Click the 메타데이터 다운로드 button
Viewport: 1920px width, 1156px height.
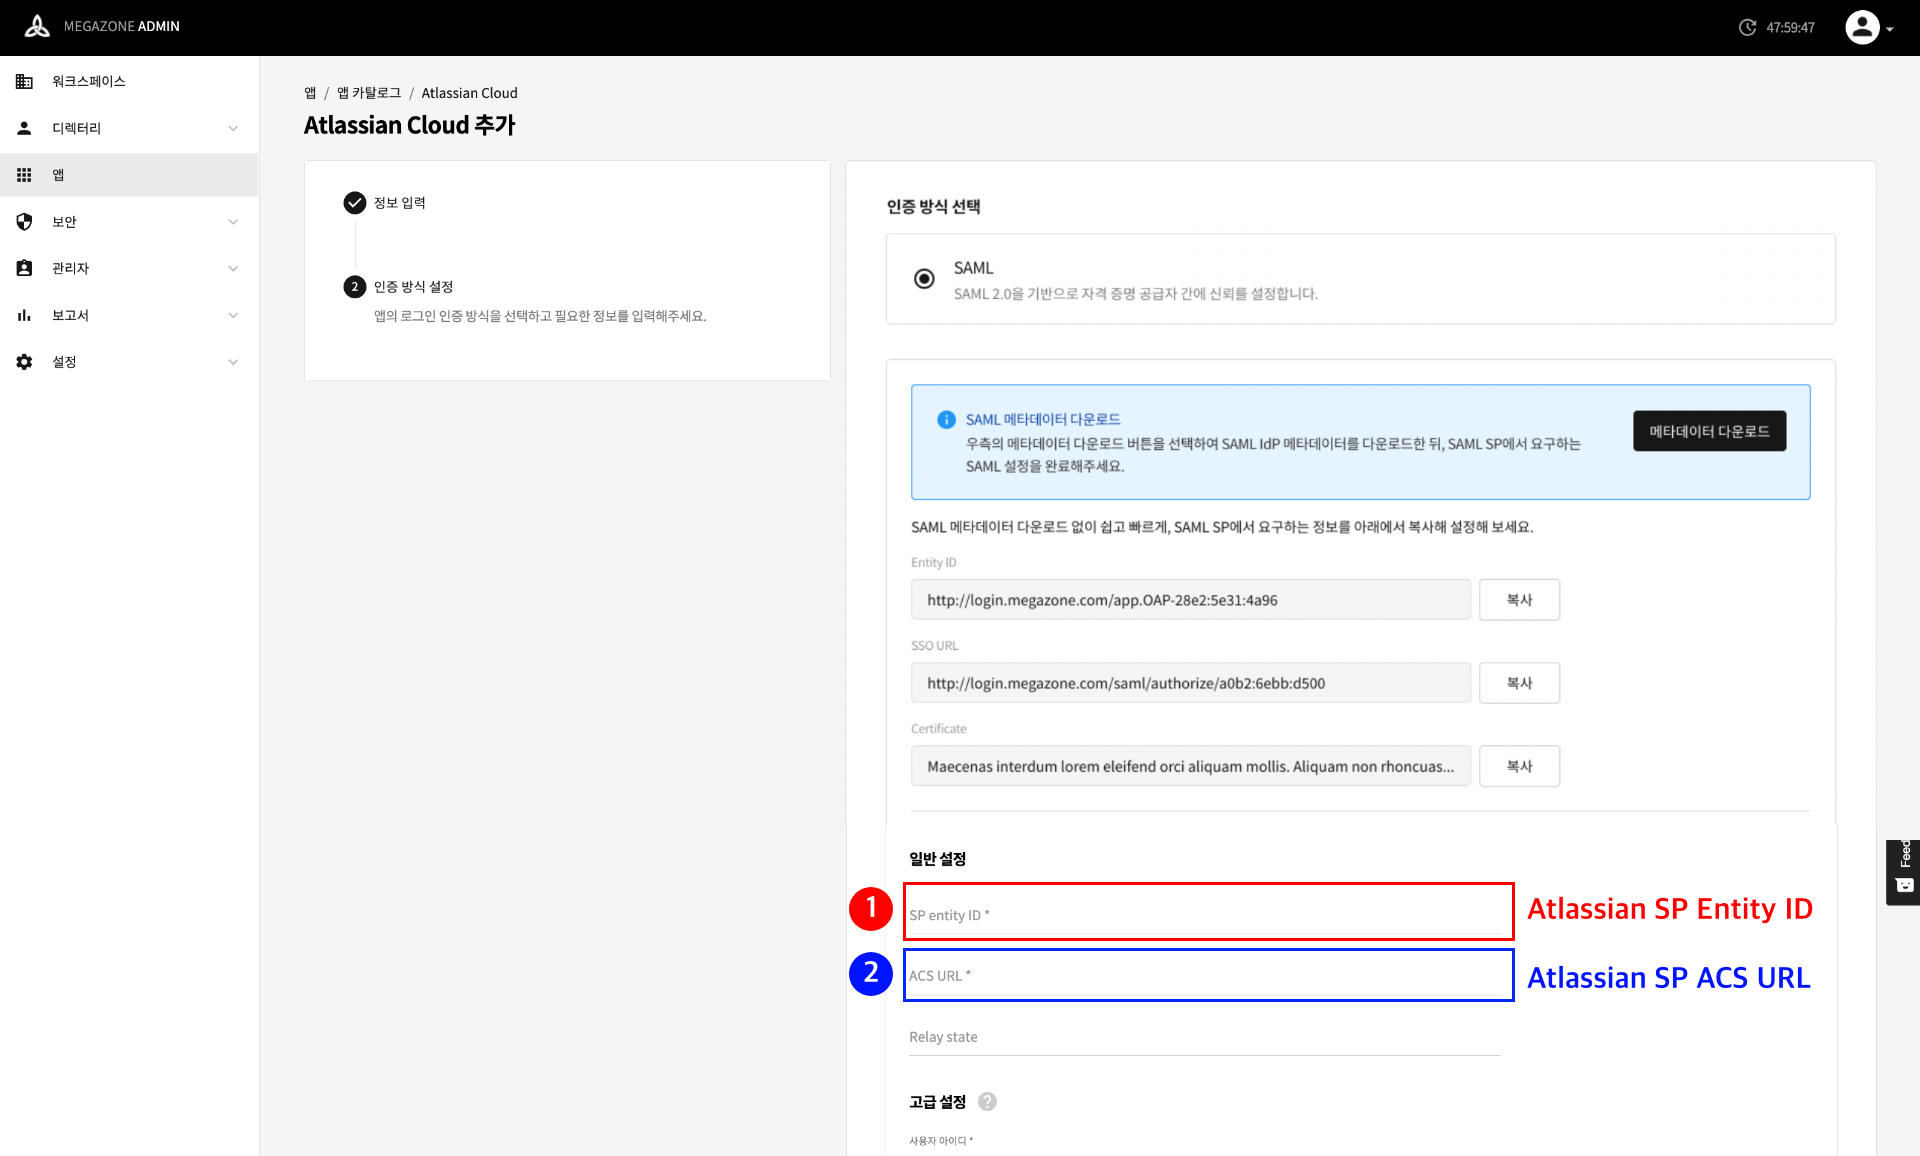pyautogui.click(x=1709, y=431)
